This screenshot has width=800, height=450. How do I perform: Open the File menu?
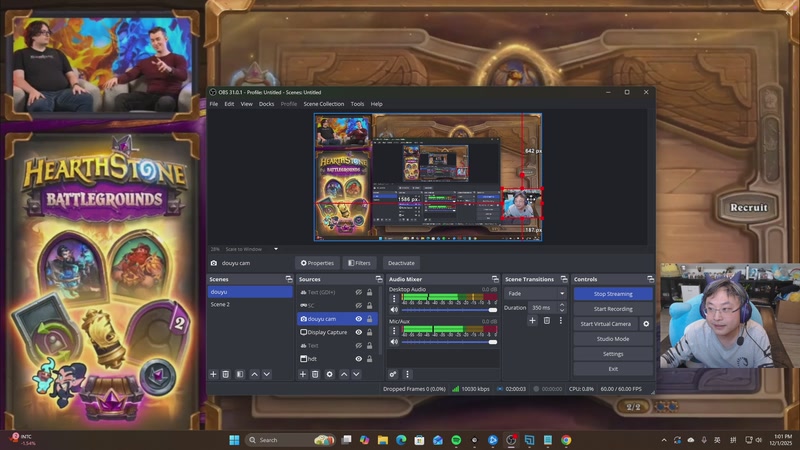click(x=214, y=104)
